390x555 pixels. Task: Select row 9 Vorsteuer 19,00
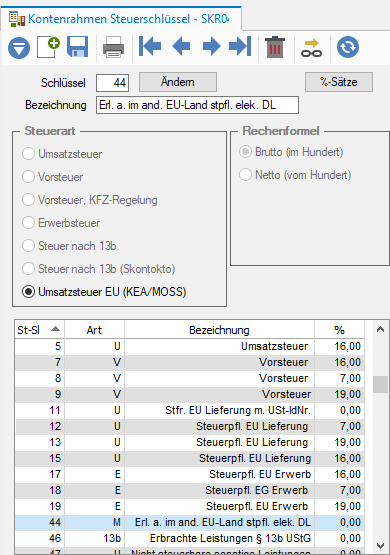tap(189, 394)
